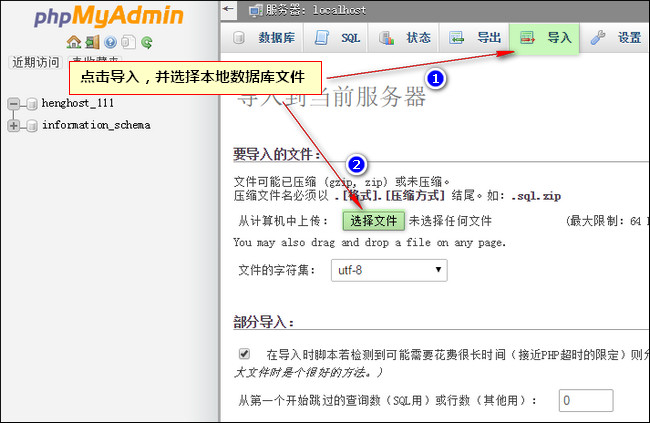The height and width of the screenshot is (423, 650).
Task: Click the collapse panel arrow at top
Action: tap(228, 9)
